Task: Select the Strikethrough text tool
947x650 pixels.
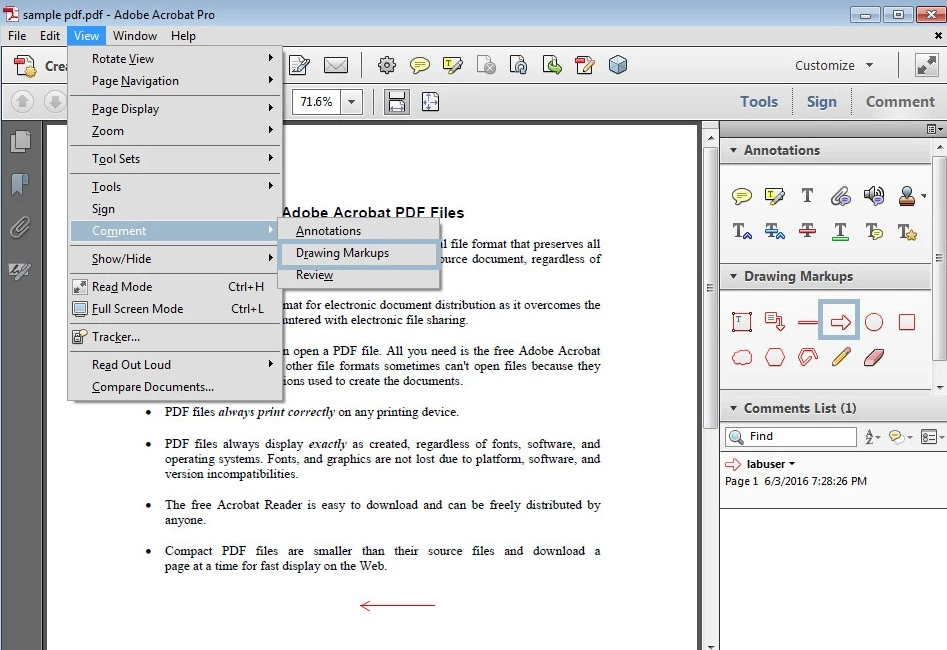Action: pyautogui.click(x=807, y=231)
